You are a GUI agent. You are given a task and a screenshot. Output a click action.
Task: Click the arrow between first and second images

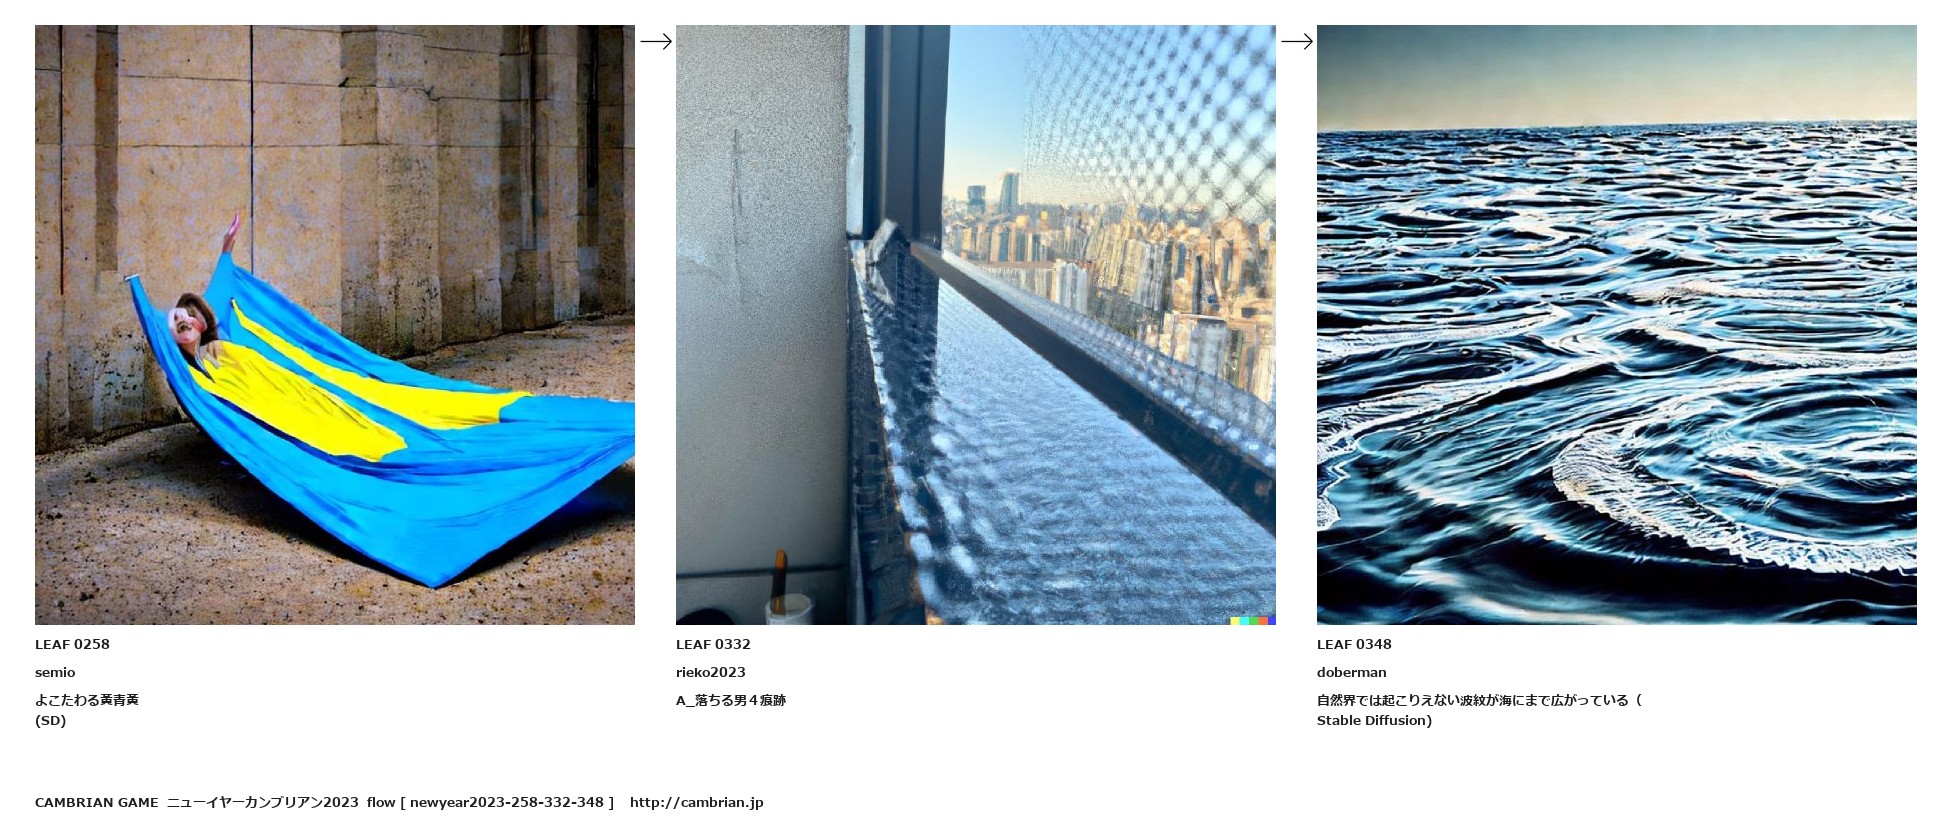656,41
